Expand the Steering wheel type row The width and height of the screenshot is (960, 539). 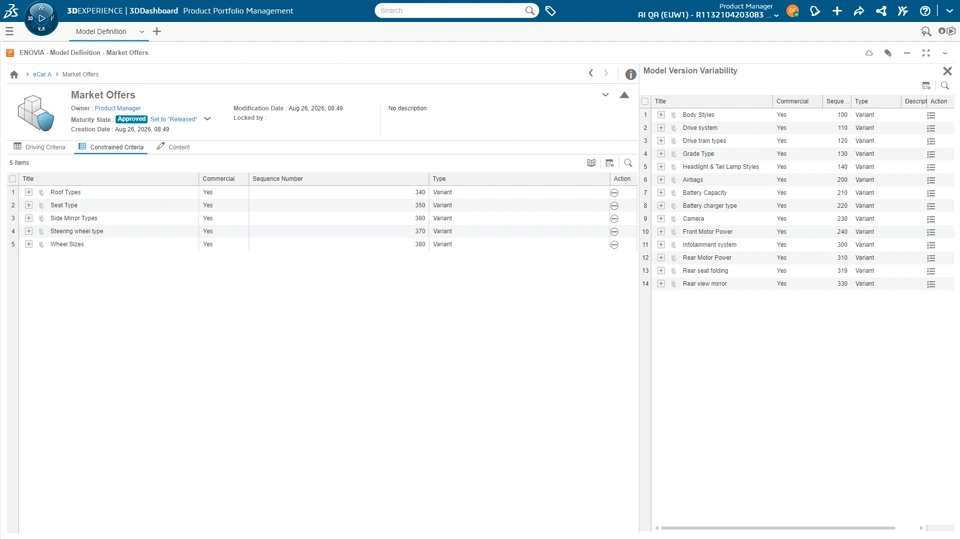29,231
